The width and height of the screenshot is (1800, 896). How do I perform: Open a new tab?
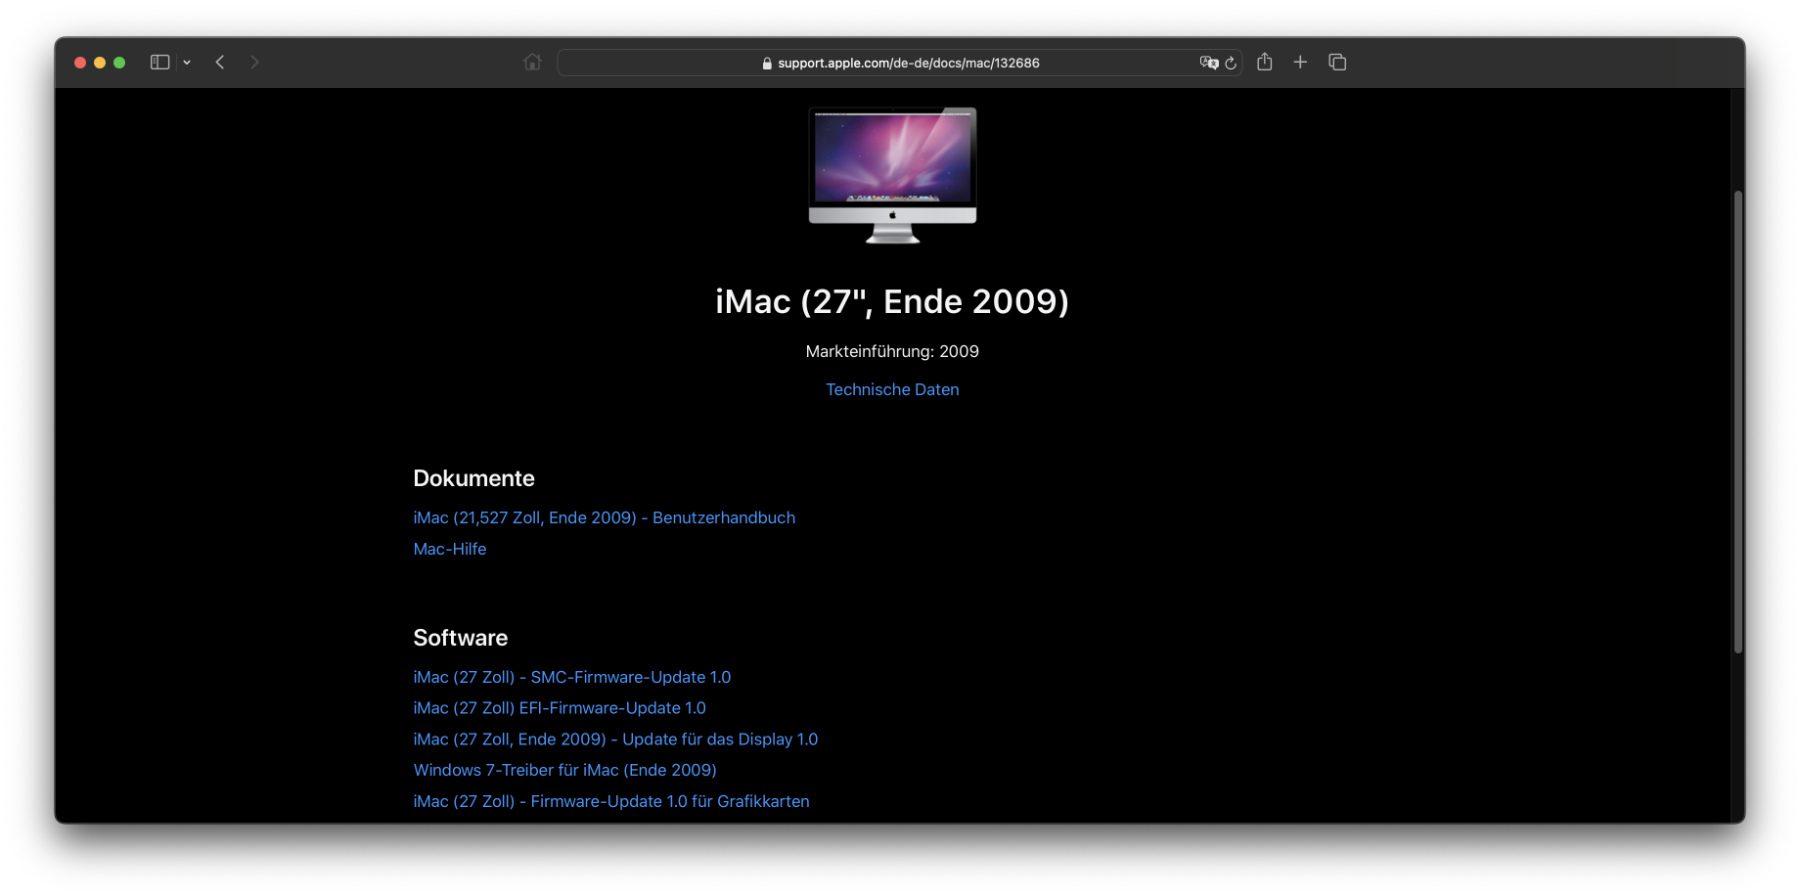(x=1300, y=62)
